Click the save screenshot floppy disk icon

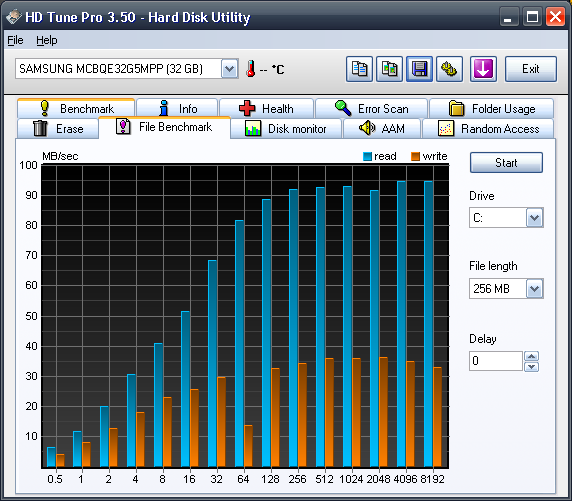(x=420, y=69)
